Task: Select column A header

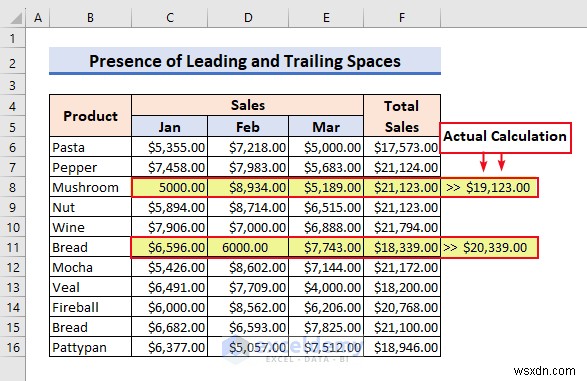Action: click(x=38, y=18)
